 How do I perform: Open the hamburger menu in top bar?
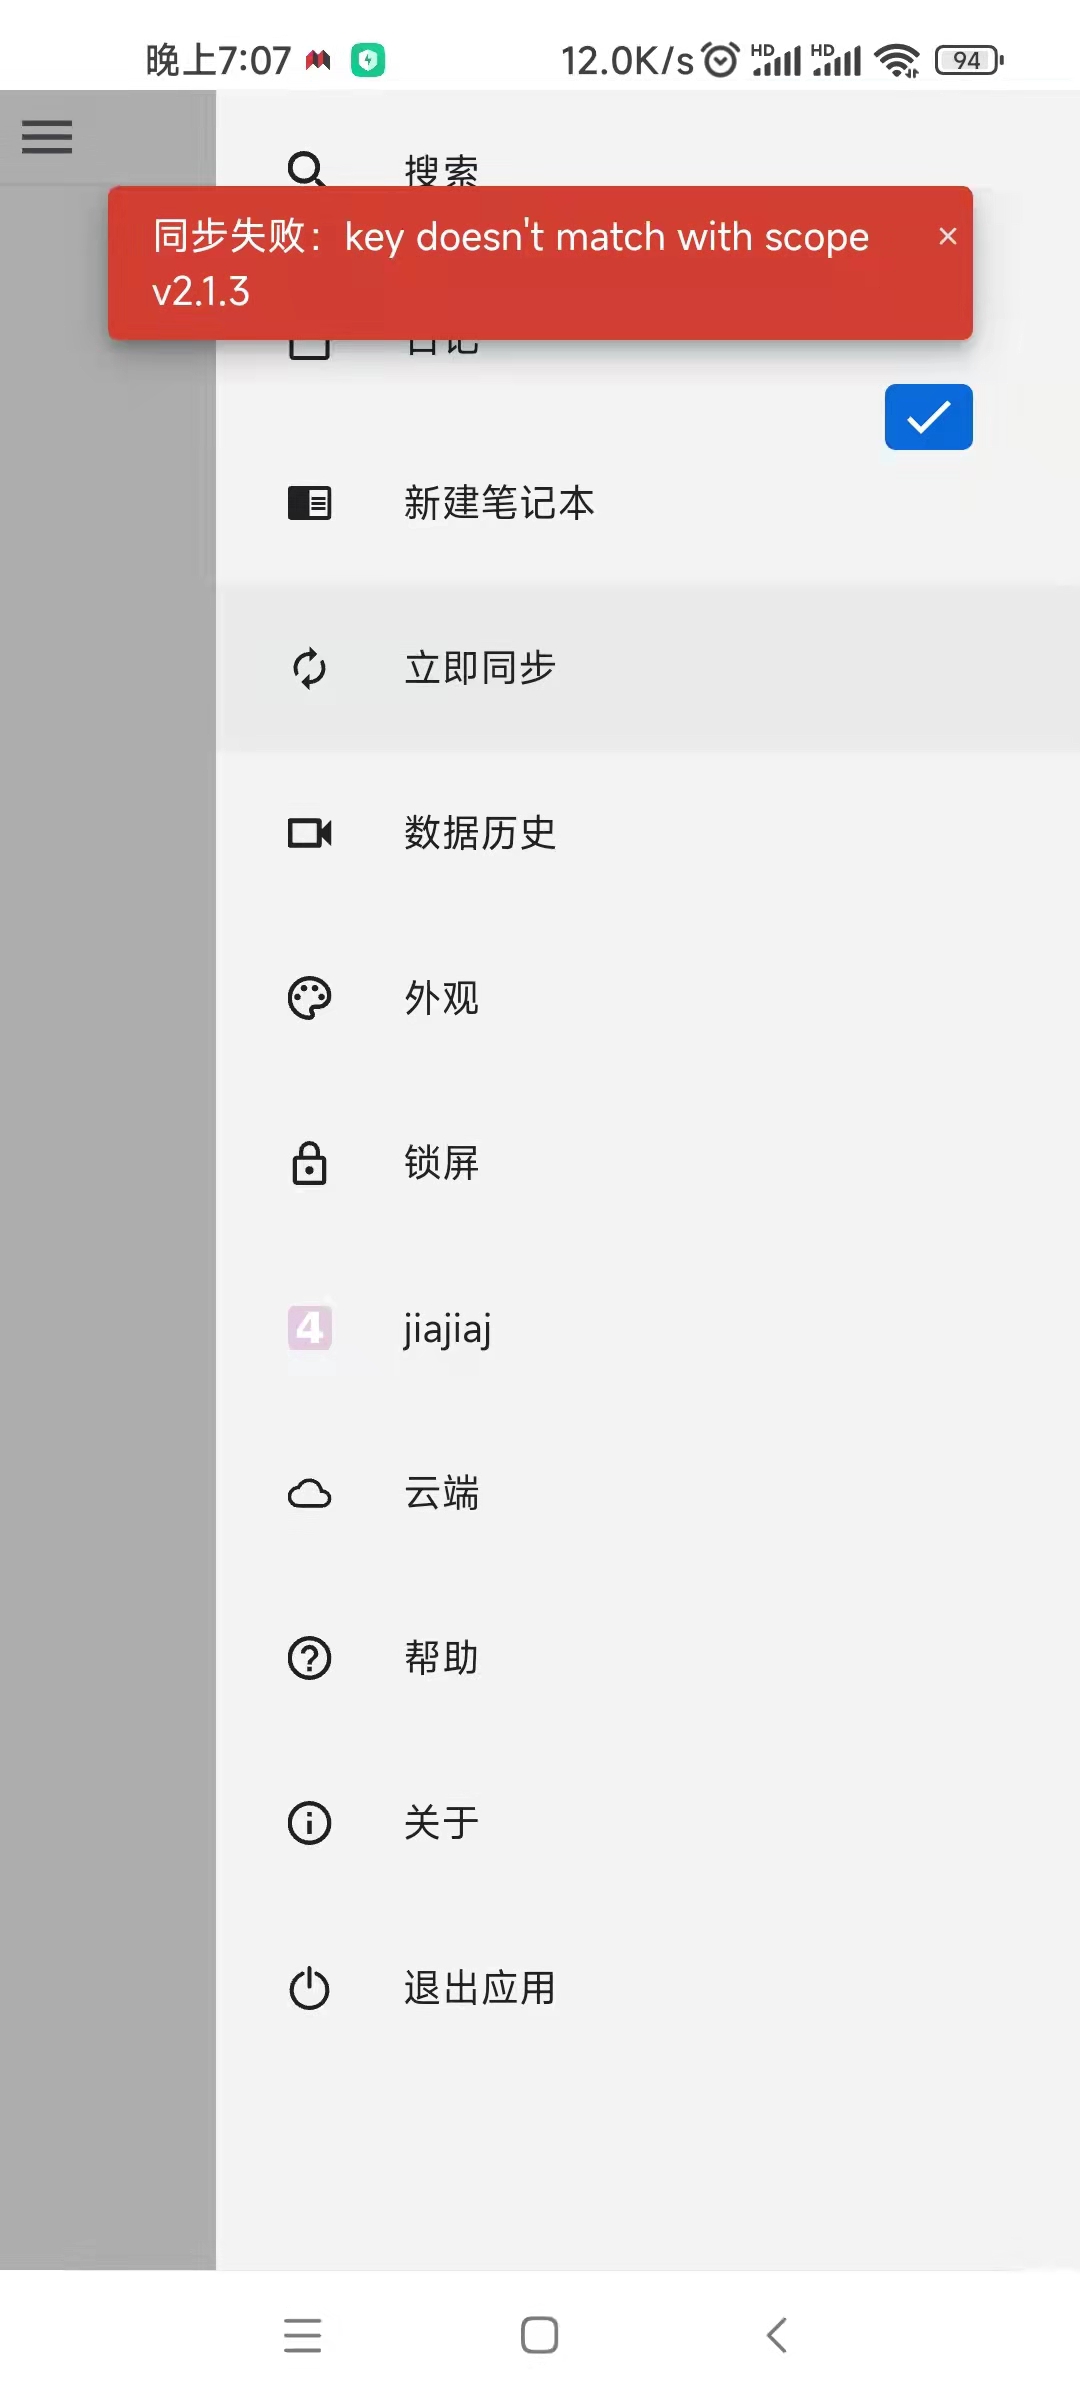coord(47,137)
